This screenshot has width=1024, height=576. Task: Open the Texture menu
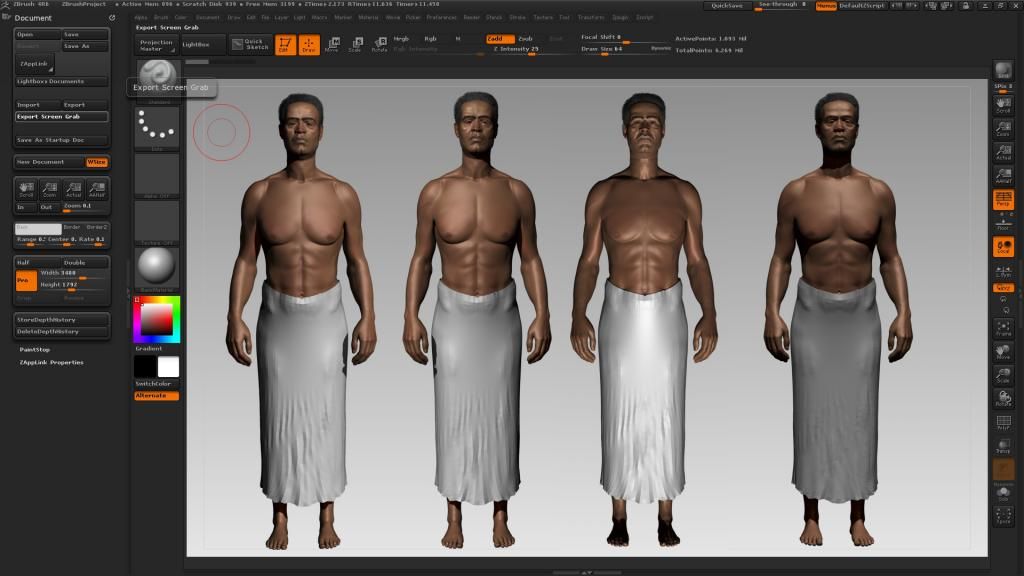click(543, 18)
